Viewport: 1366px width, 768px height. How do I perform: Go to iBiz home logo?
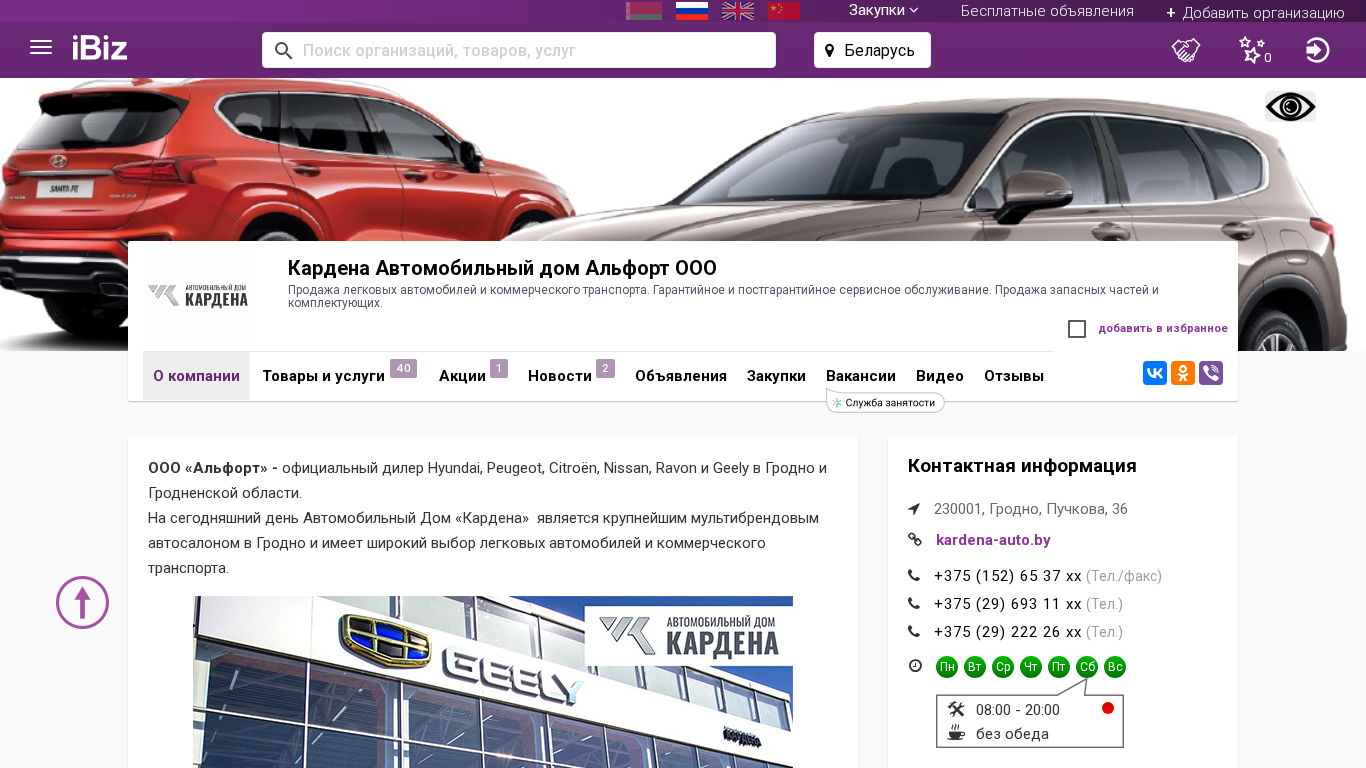[100, 48]
